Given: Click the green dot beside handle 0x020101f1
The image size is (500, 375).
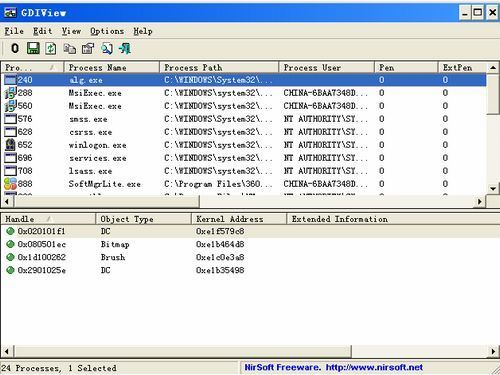Looking at the screenshot, I should 10,231.
